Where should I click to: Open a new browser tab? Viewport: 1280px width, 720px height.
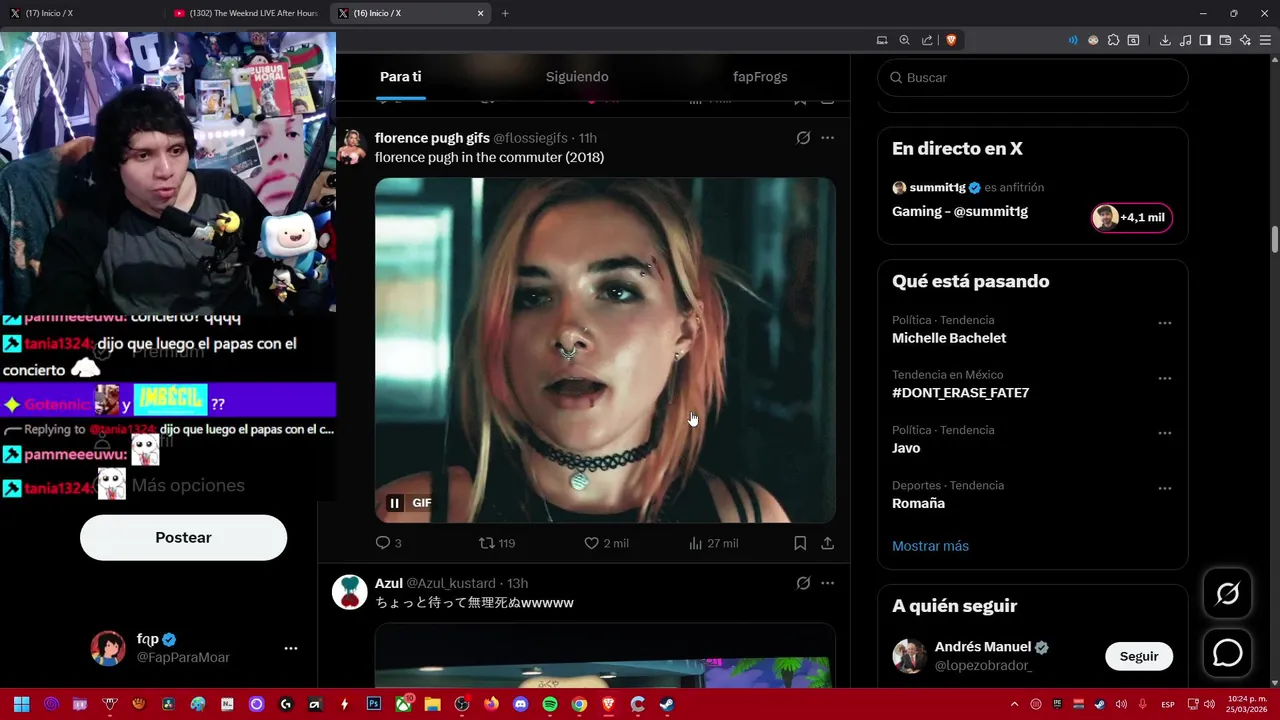tap(505, 13)
